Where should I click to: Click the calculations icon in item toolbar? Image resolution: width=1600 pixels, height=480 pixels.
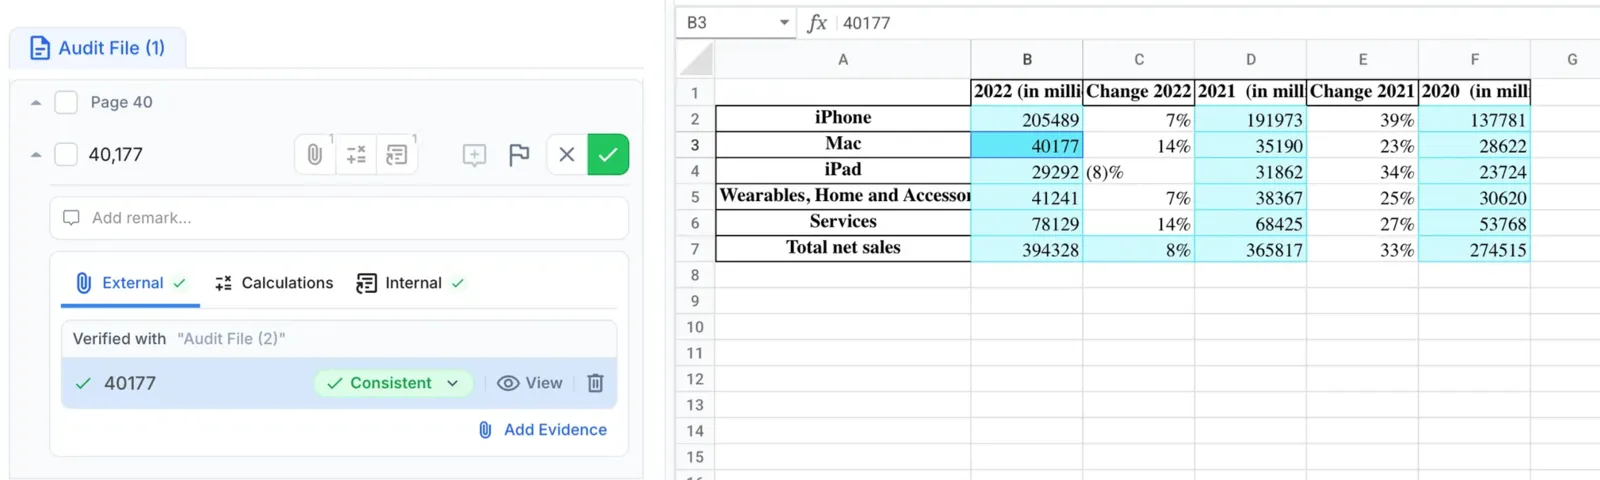coord(356,155)
